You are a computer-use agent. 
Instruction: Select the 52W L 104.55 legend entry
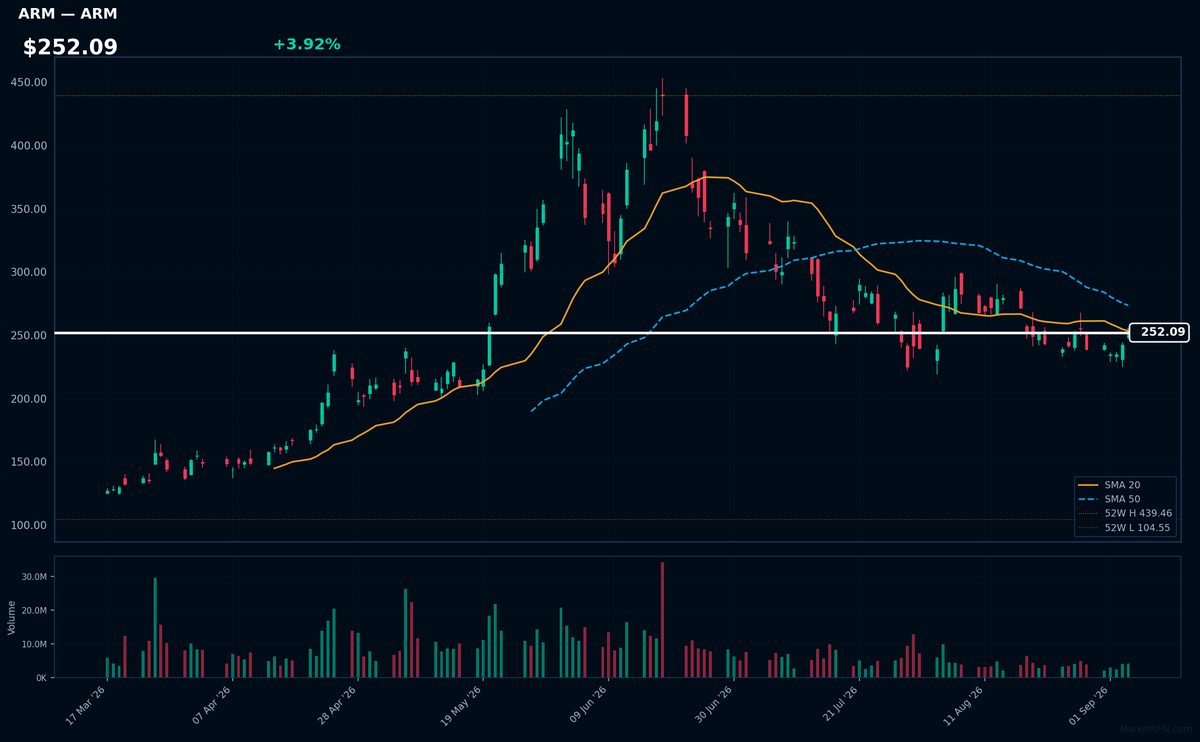(1124, 527)
